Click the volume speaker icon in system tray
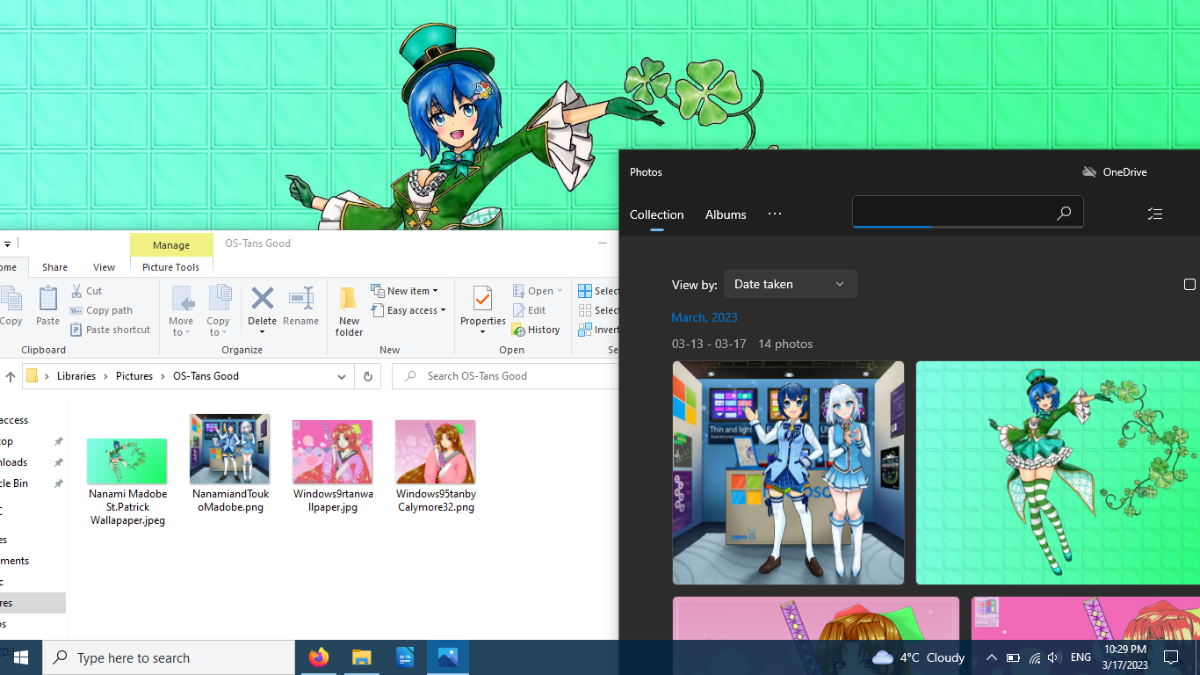The image size is (1200, 675). click(x=1054, y=658)
